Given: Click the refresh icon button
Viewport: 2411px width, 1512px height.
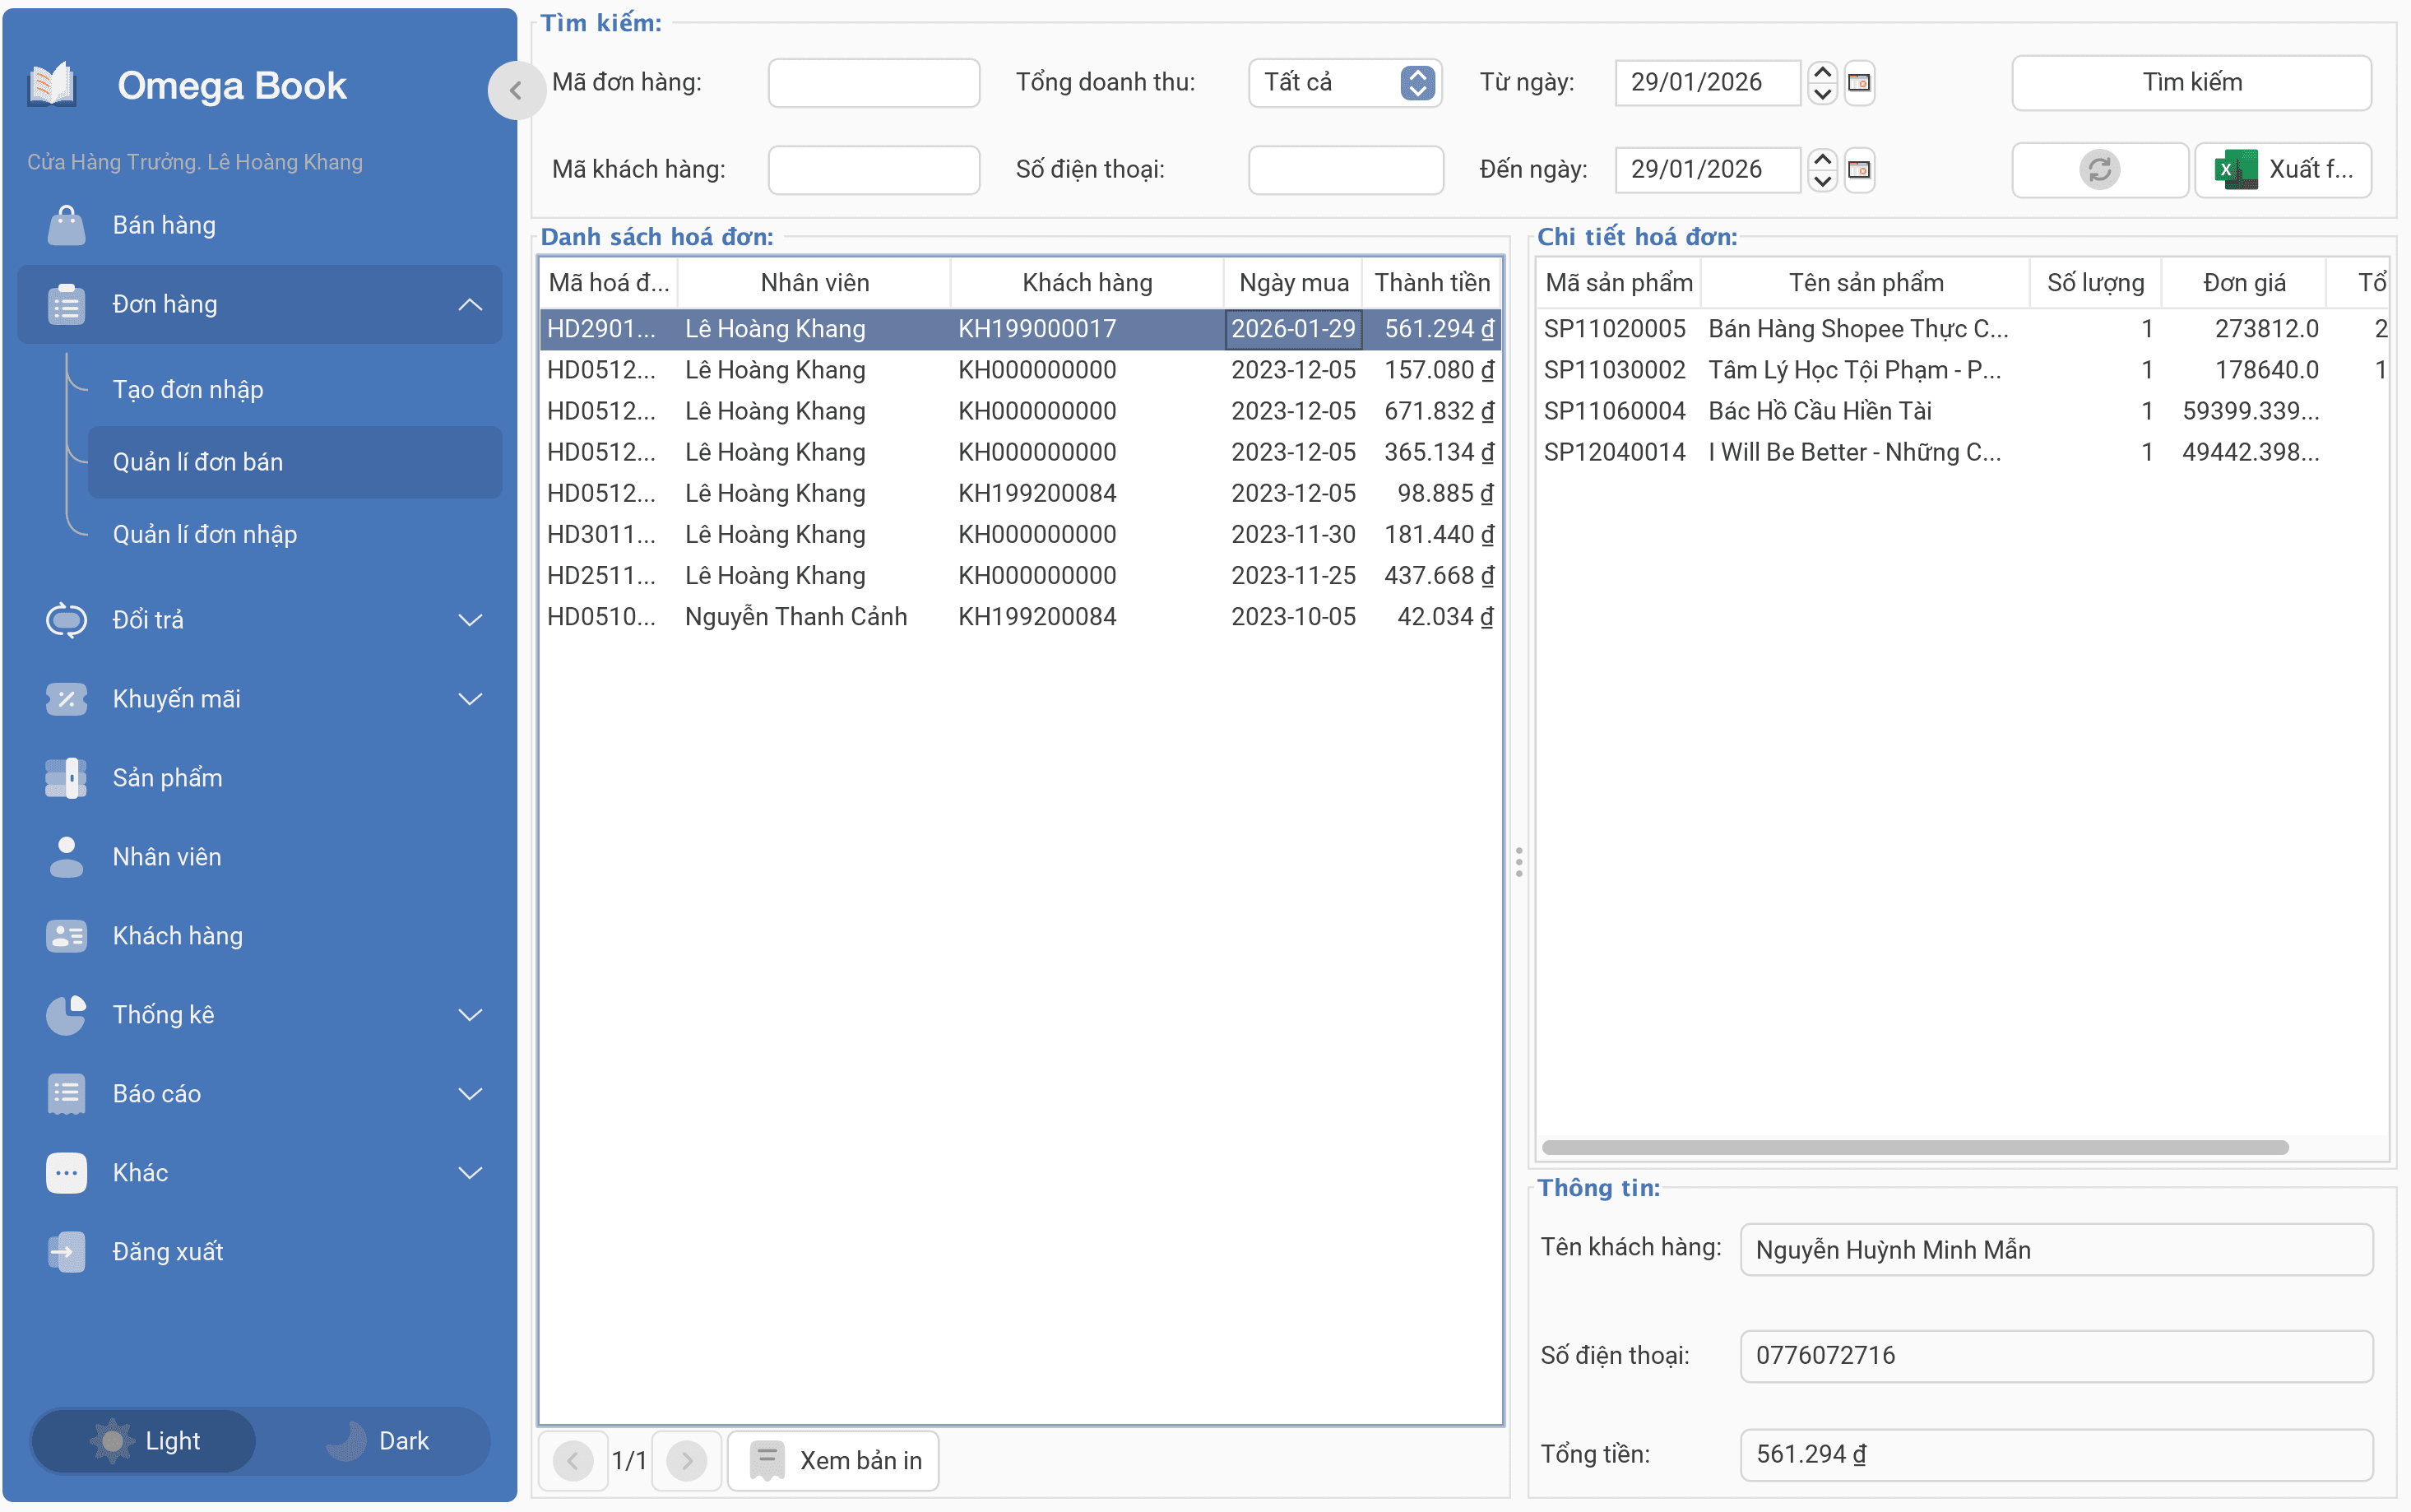Looking at the screenshot, I should tap(2099, 169).
